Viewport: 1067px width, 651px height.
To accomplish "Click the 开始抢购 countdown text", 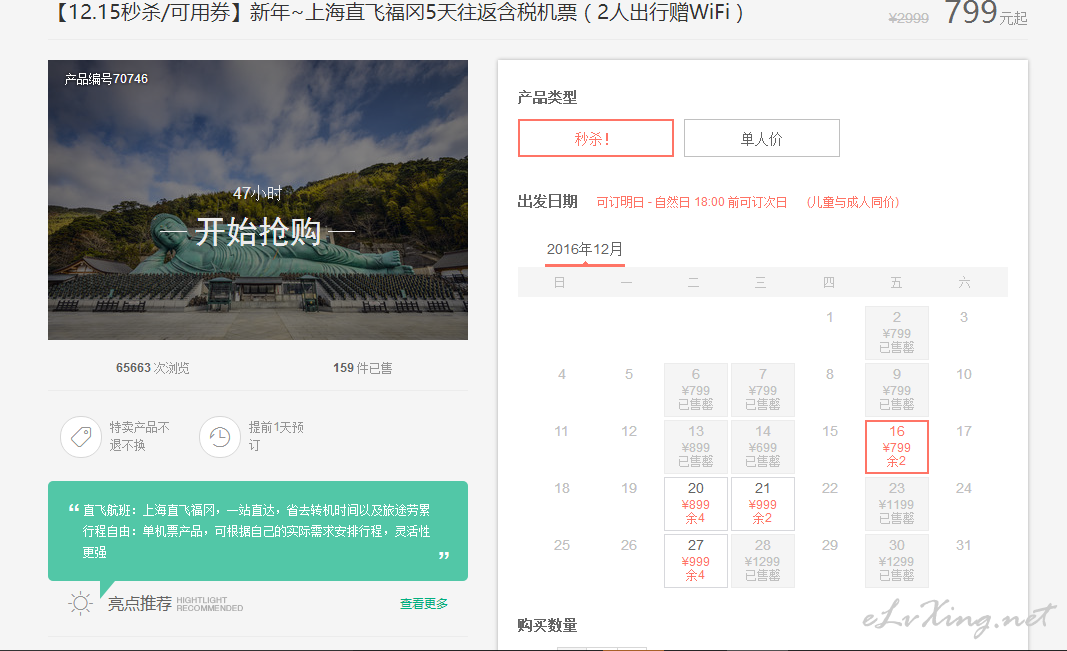I will pyautogui.click(x=258, y=232).
